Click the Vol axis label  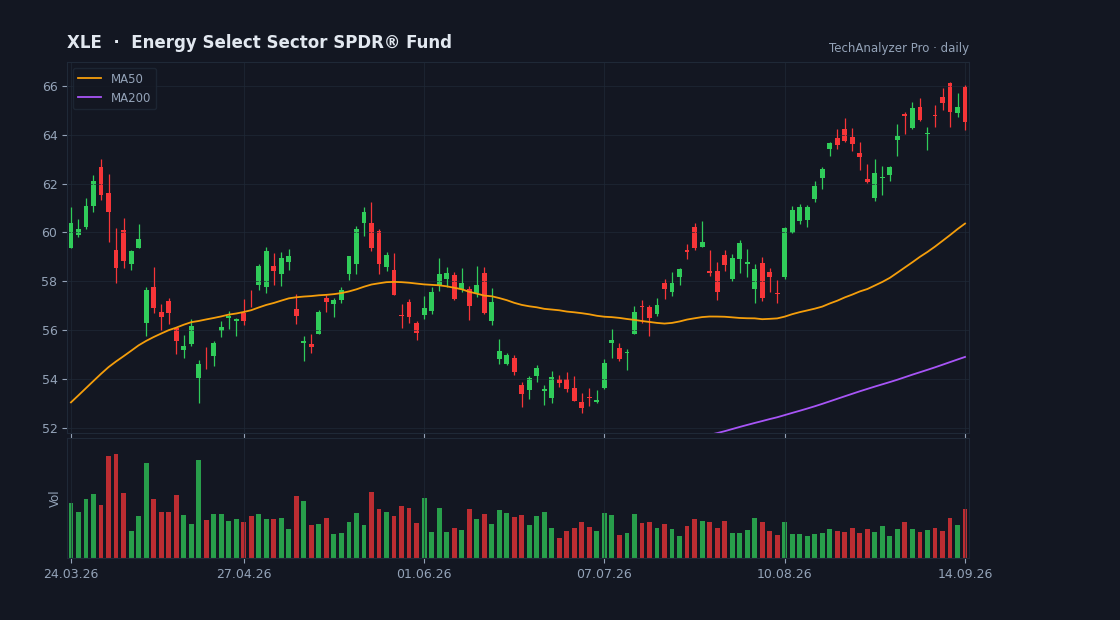(54, 499)
